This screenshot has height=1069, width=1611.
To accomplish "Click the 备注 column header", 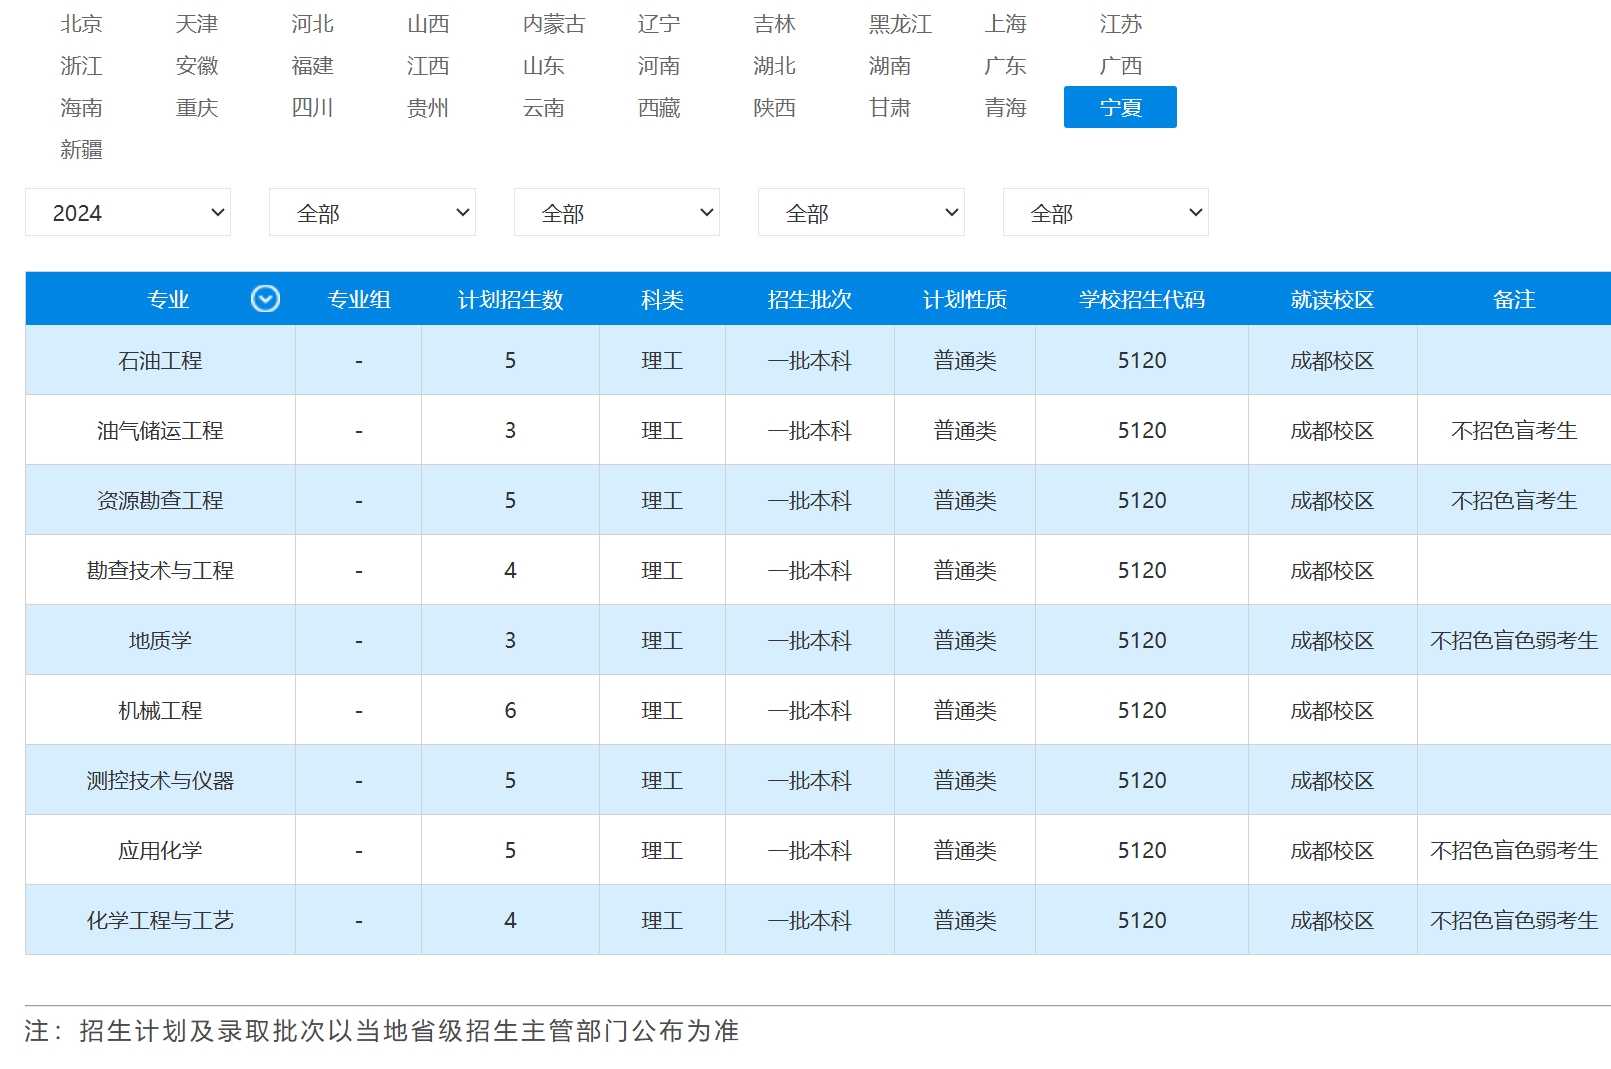I will click(x=1514, y=299).
